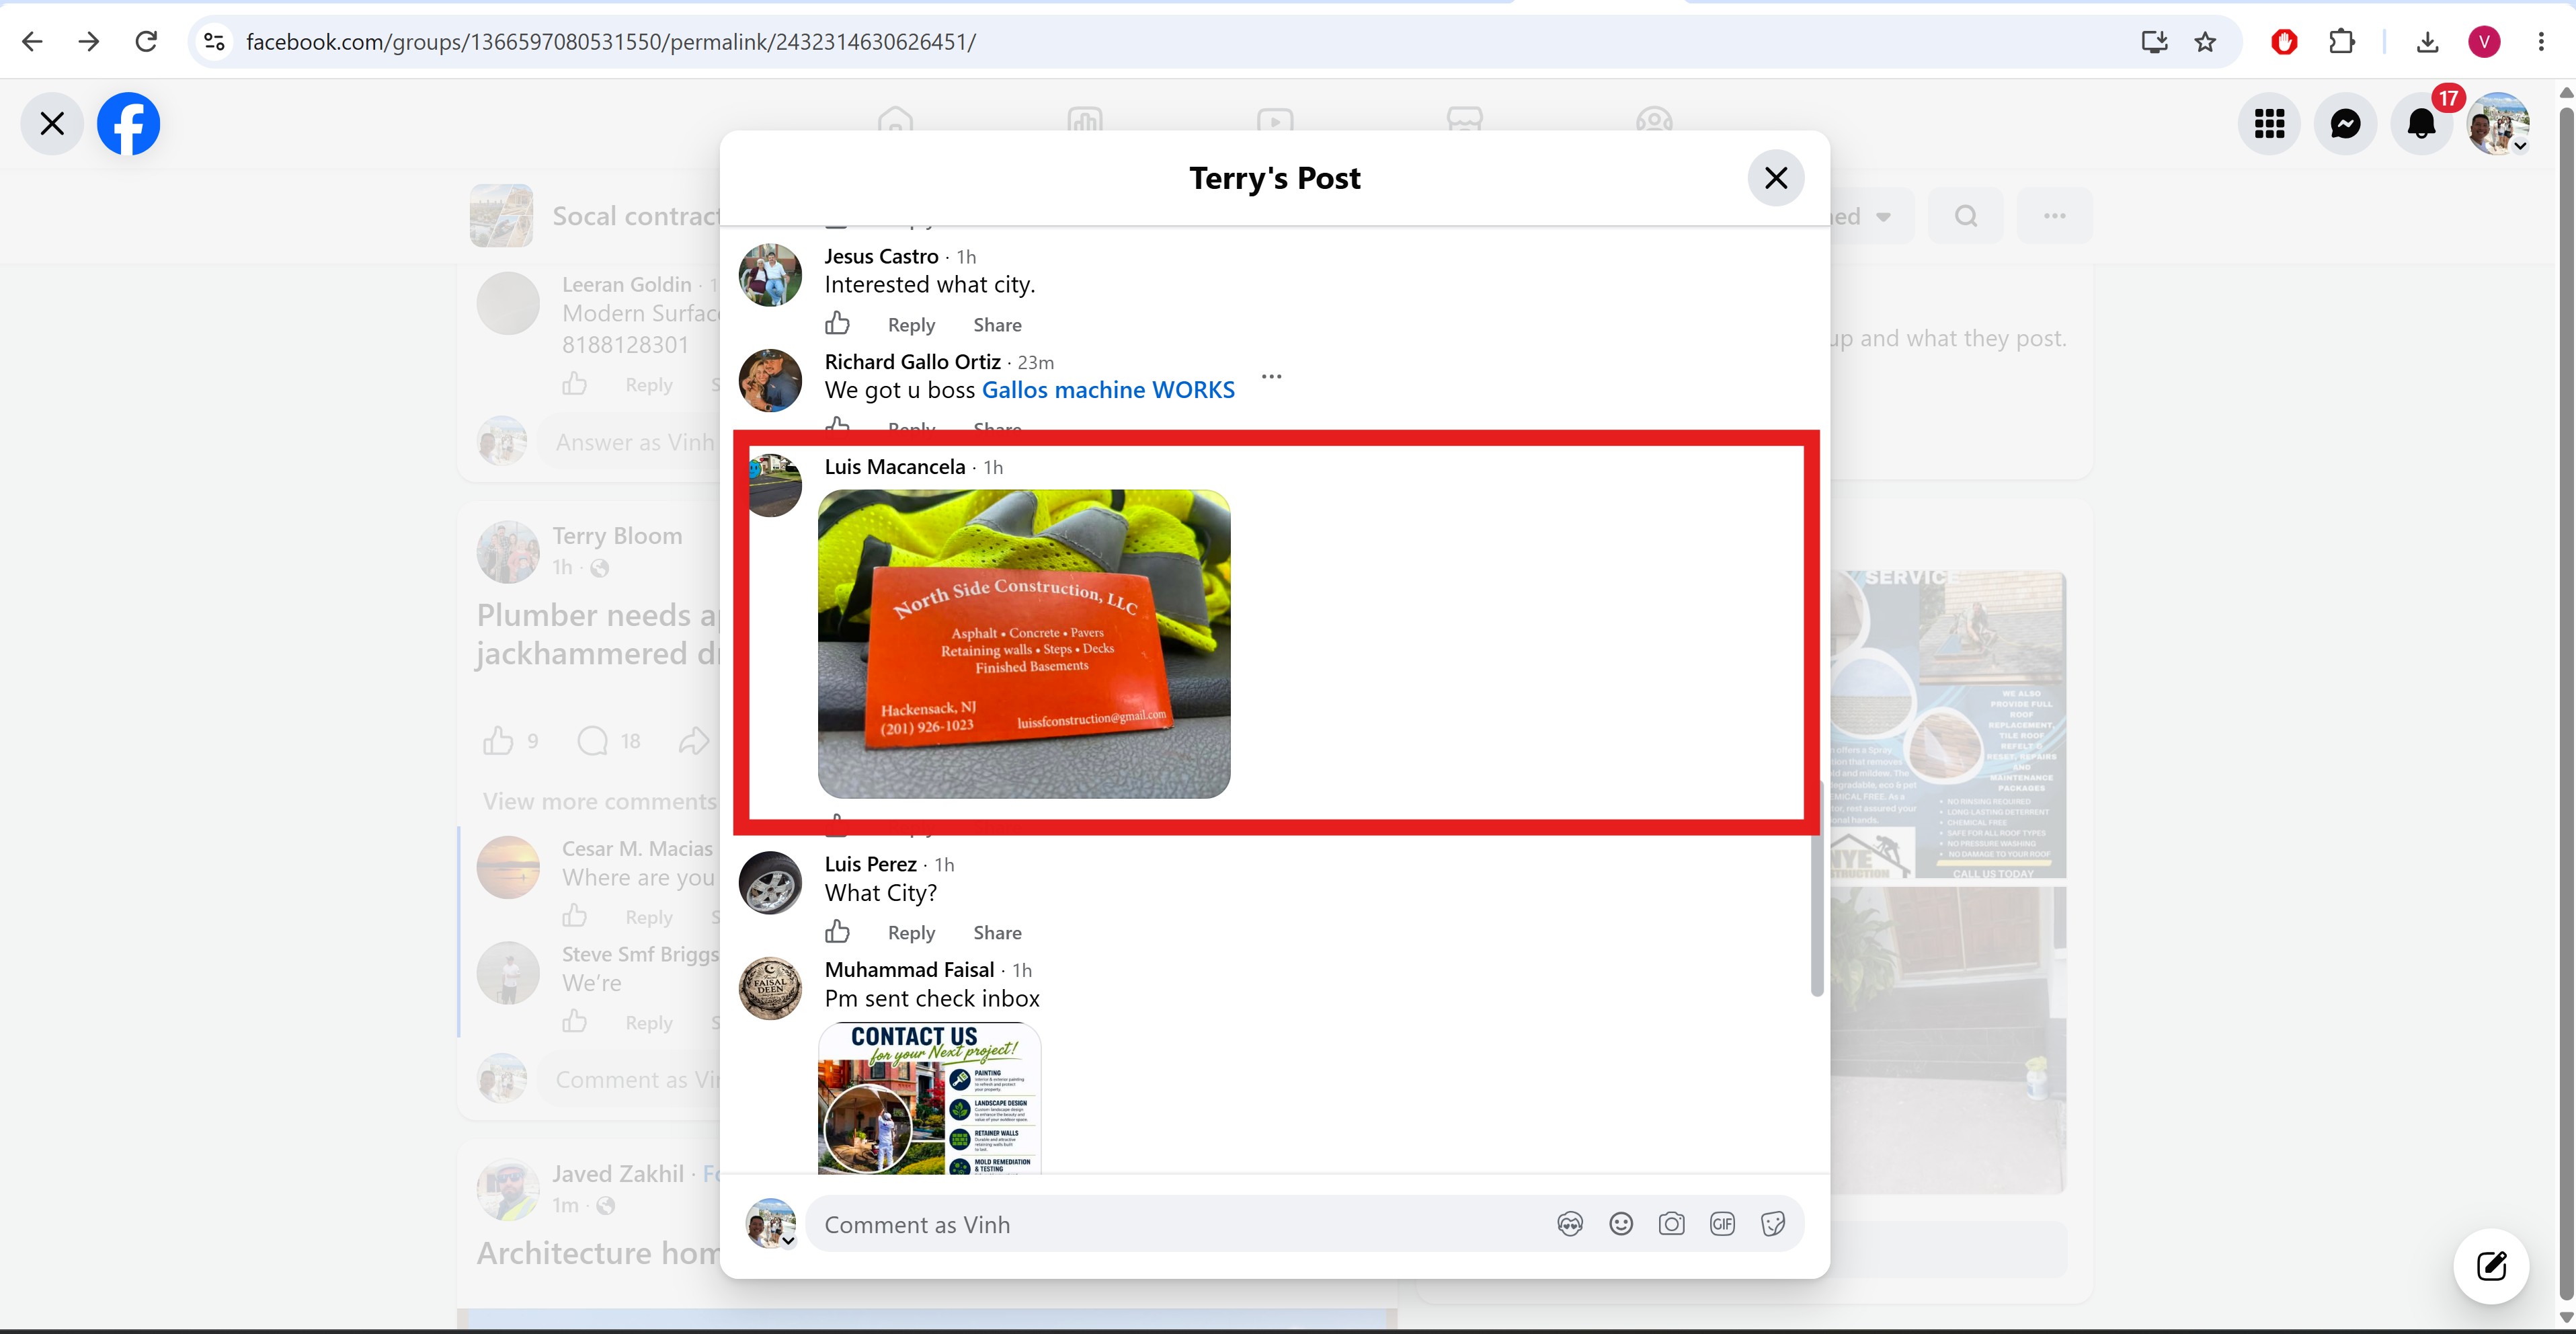Open the group's three-dot more options
The width and height of the screenshot is (2576, 1334).
point(2054,216)
